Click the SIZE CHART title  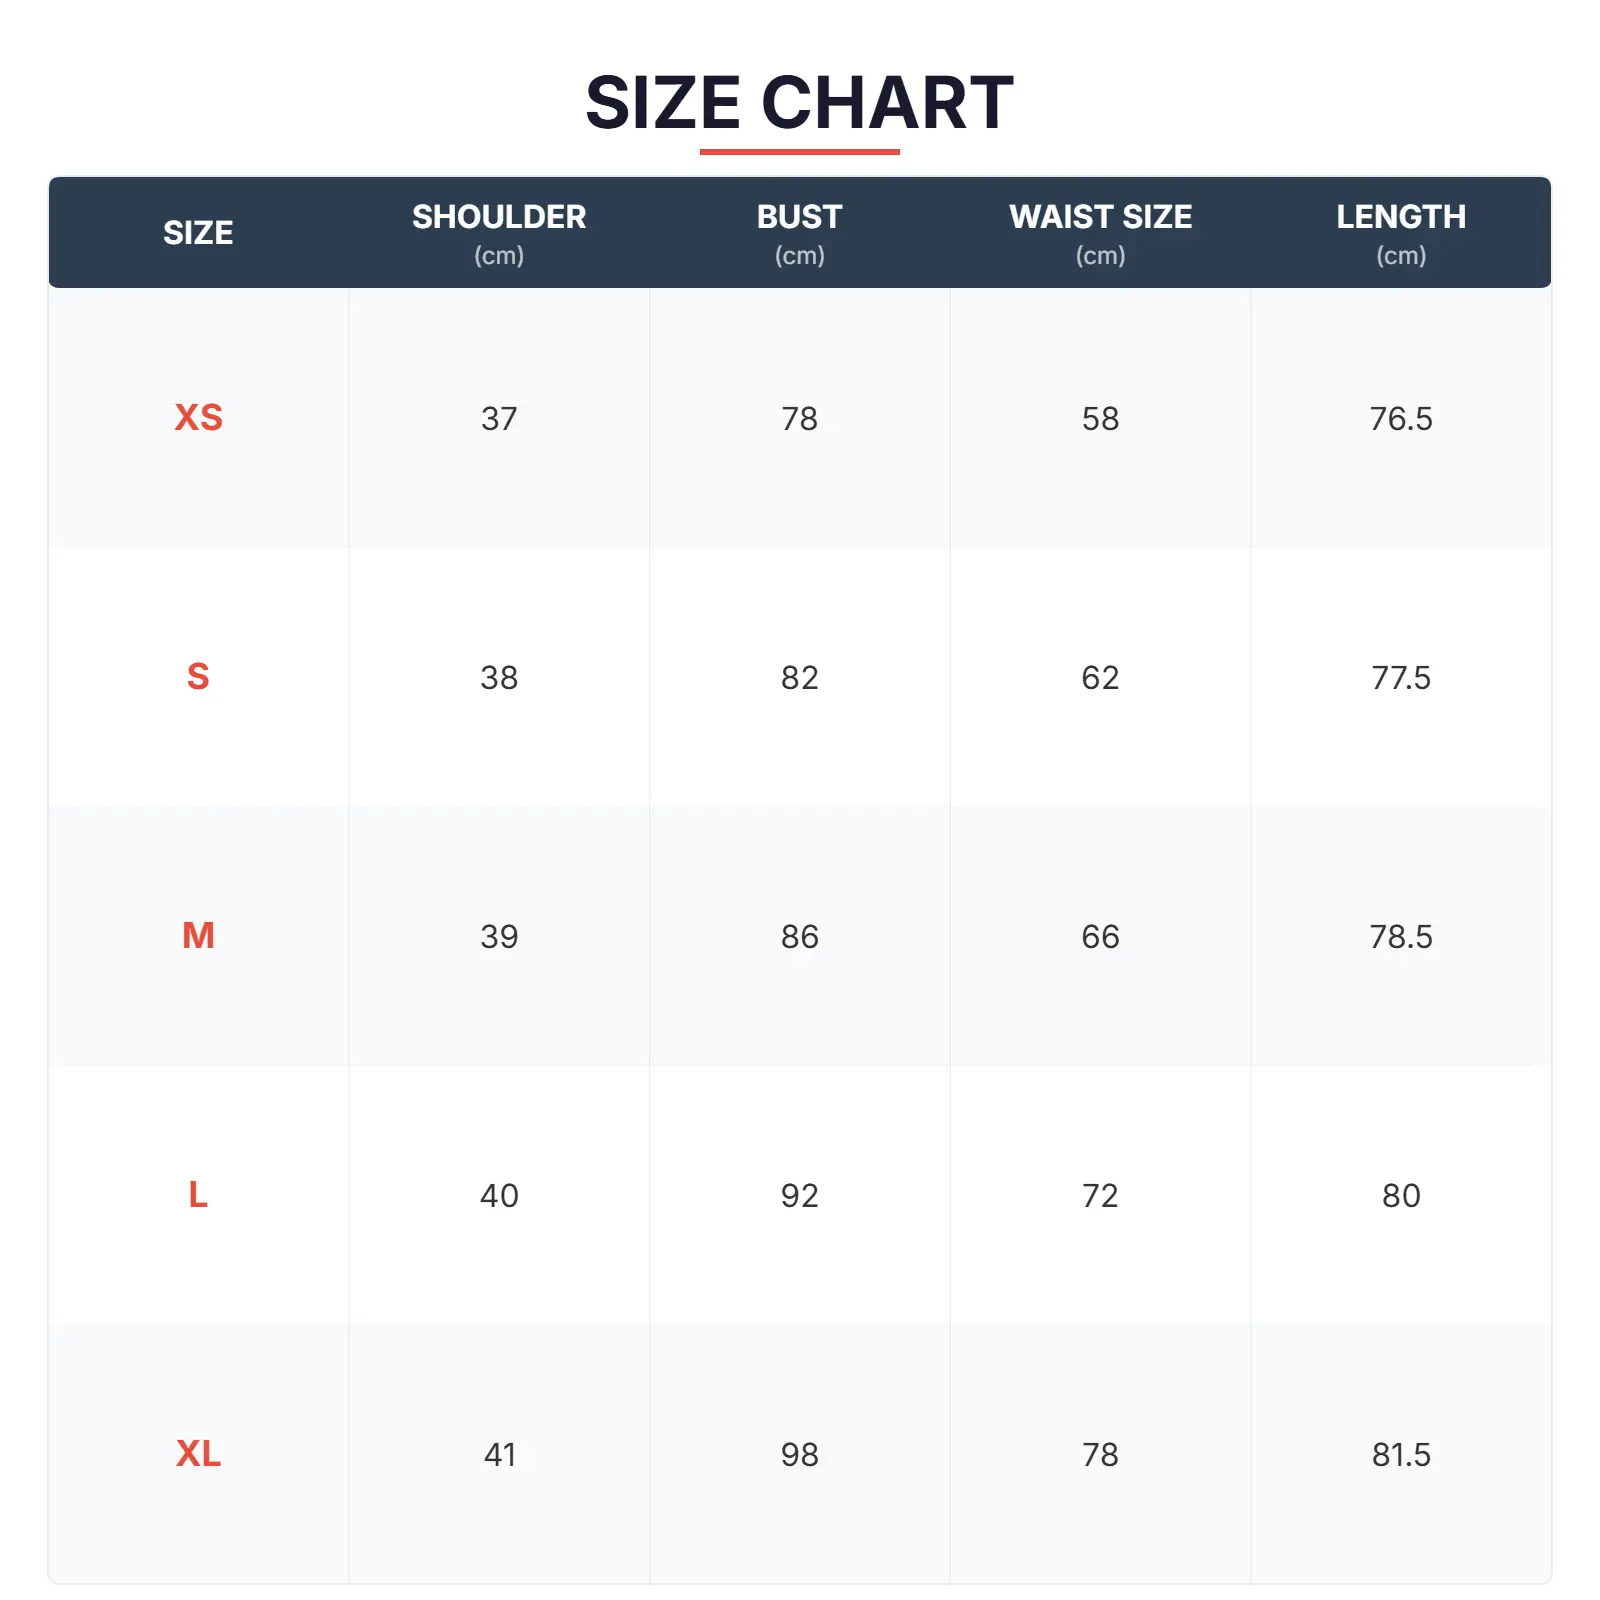799,103
